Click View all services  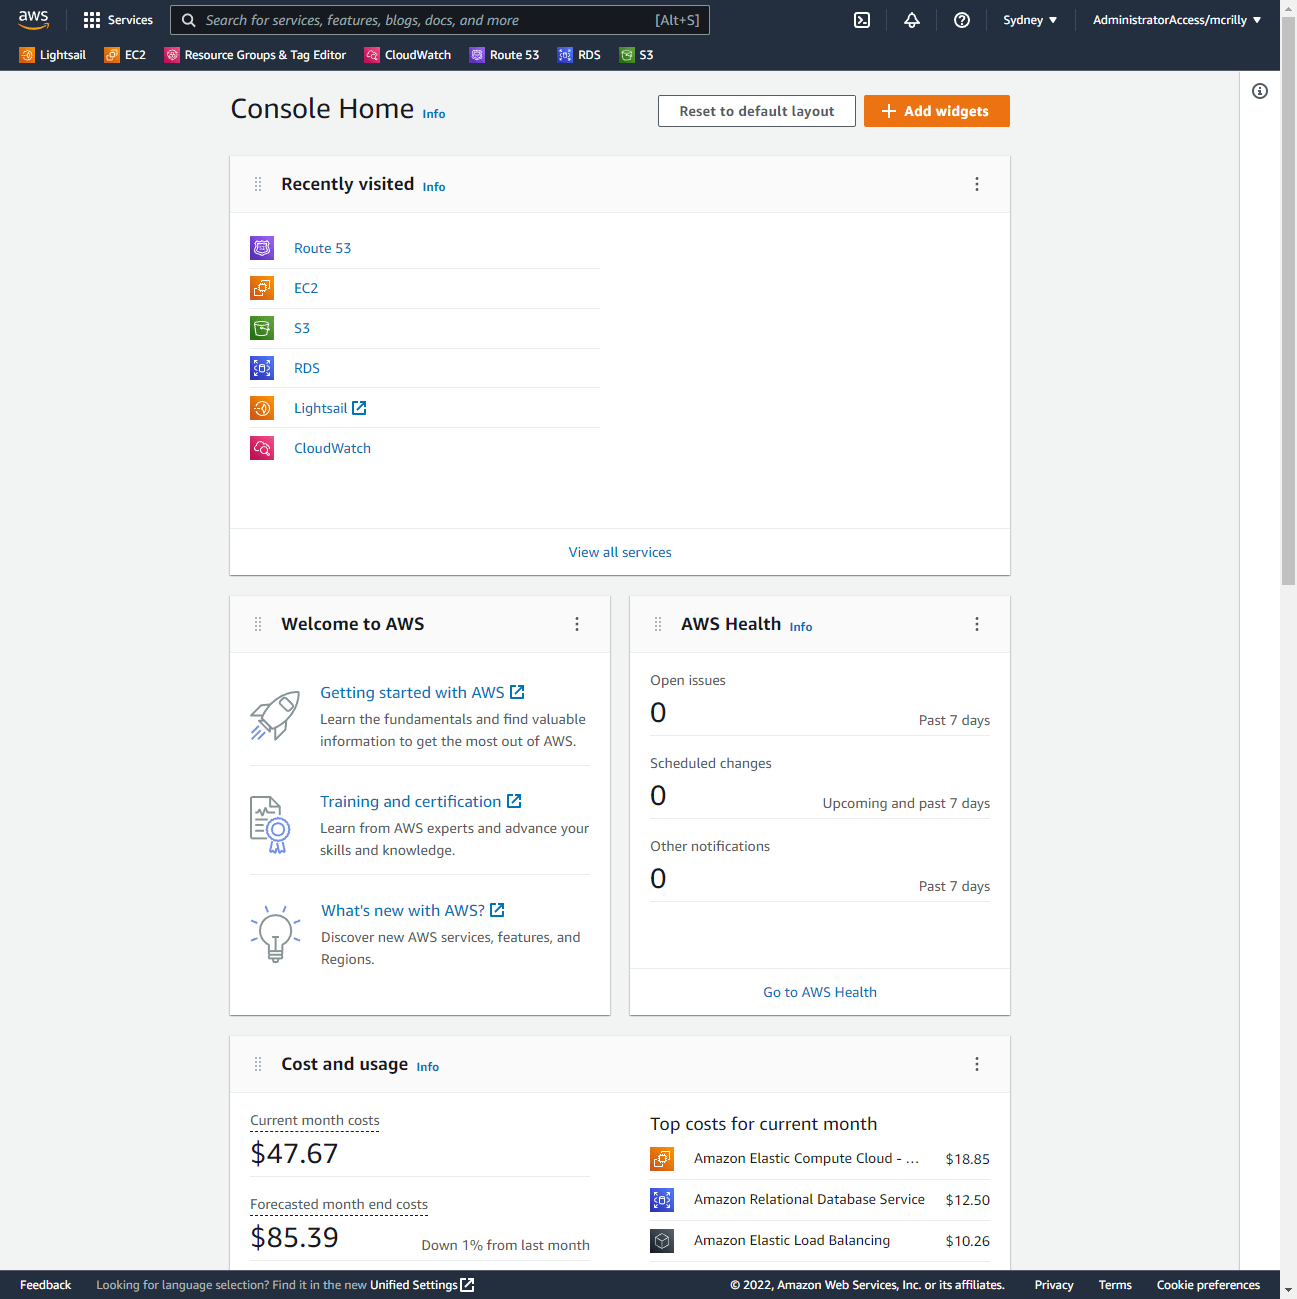point(620,552)
